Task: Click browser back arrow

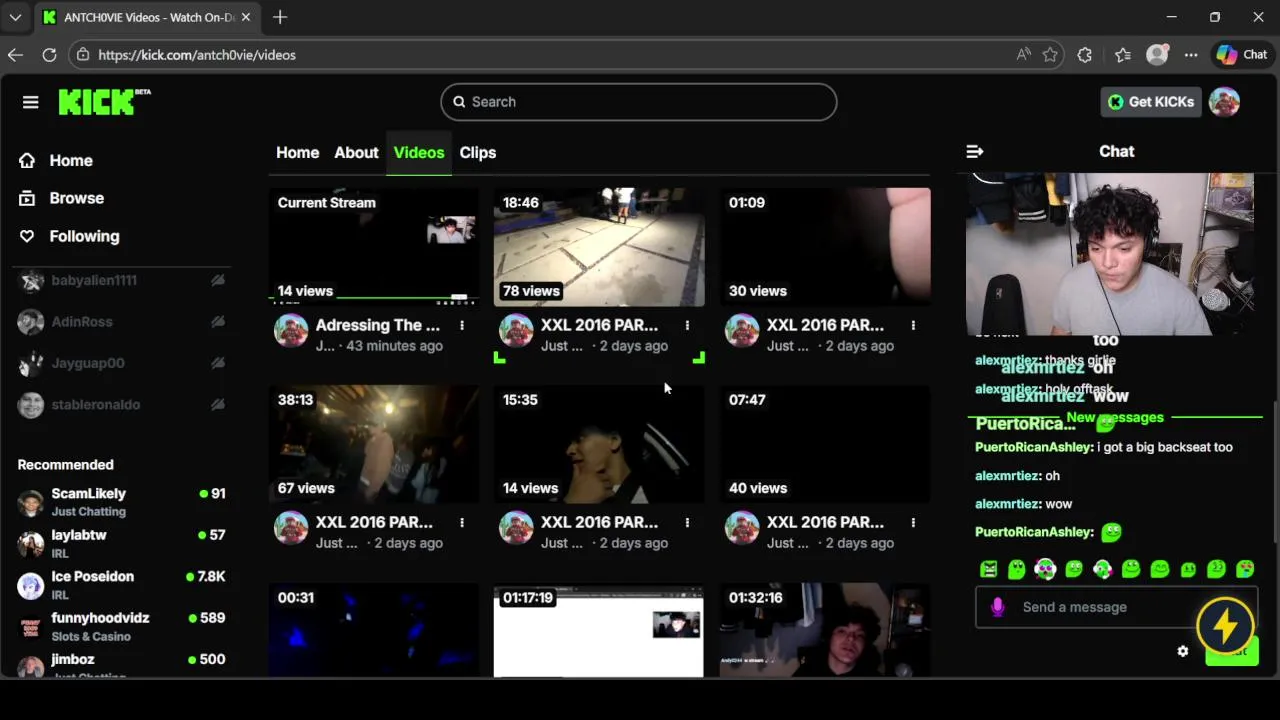Action: coord(15,55)
